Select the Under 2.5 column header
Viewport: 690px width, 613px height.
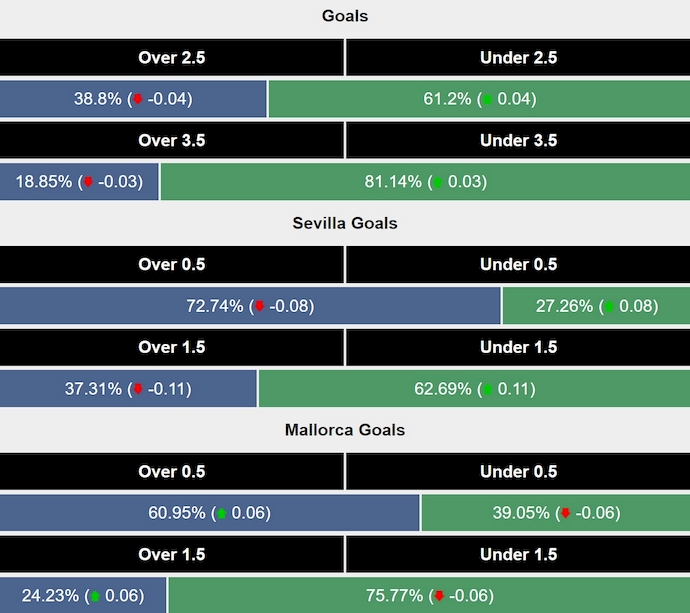tap(518, 57)
